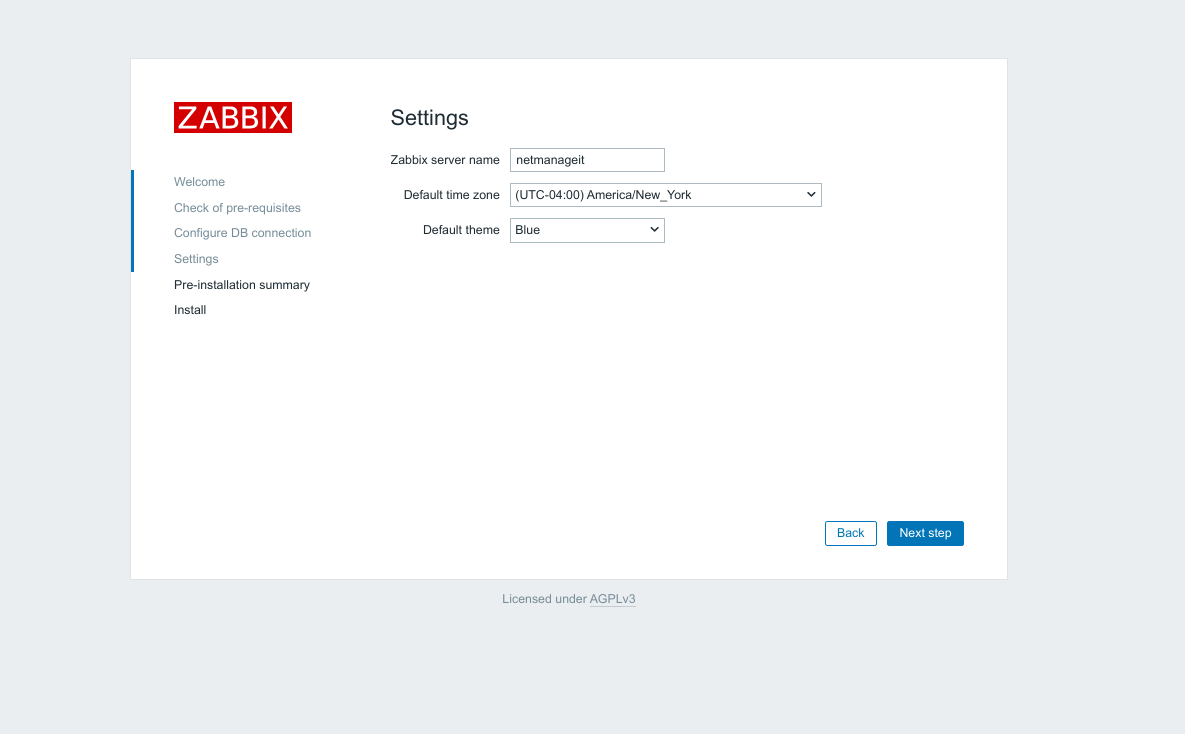Click the Zabbix server name label

click(445, 160)
